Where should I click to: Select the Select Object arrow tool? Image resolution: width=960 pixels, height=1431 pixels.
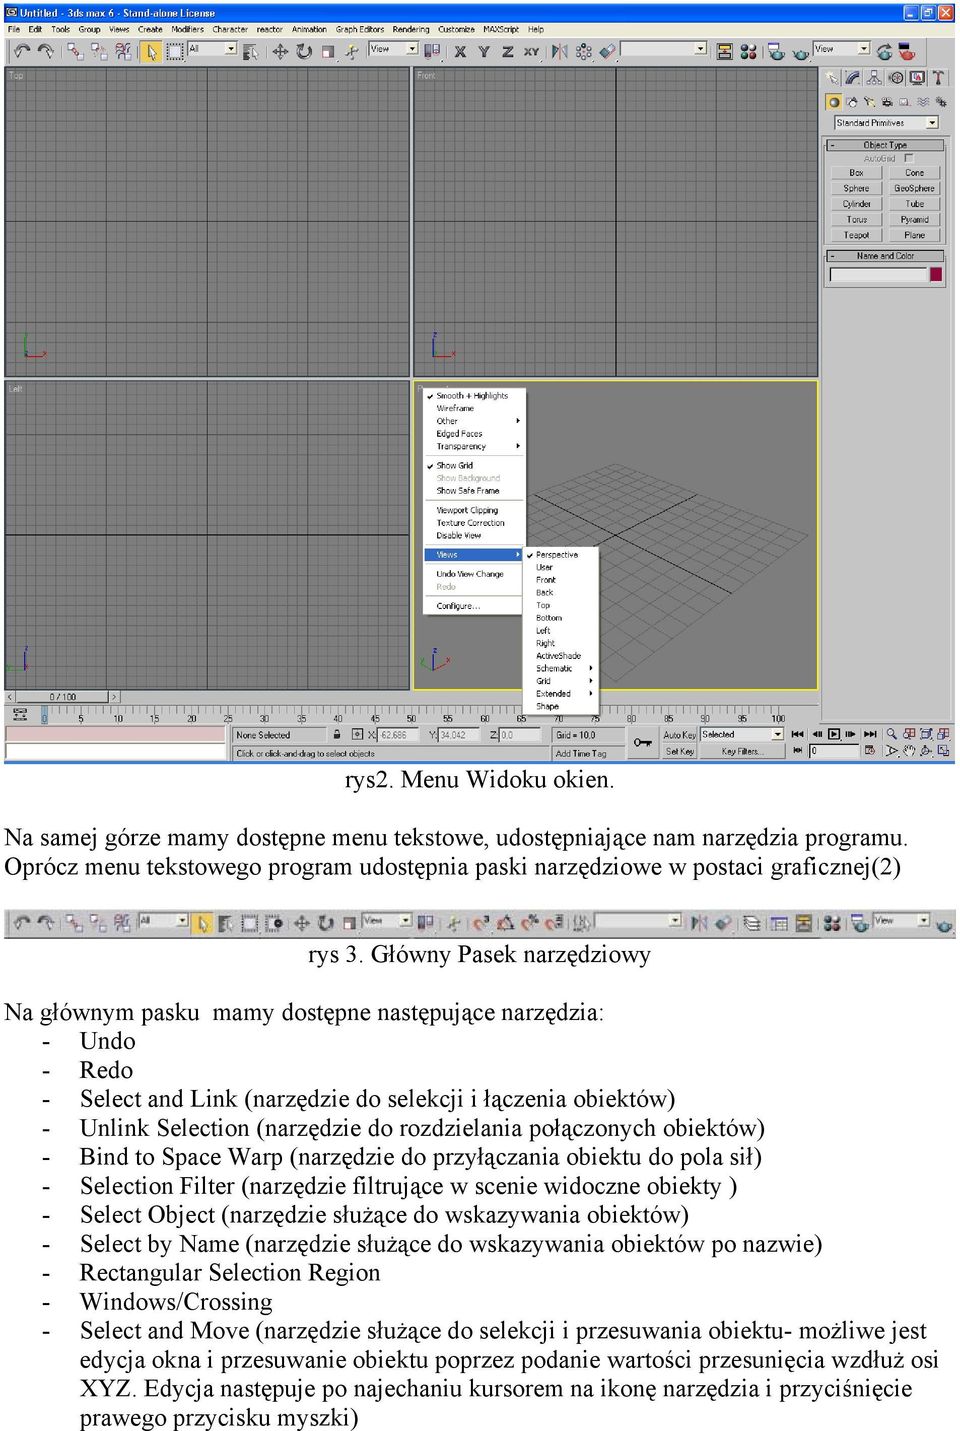point(151,50)
